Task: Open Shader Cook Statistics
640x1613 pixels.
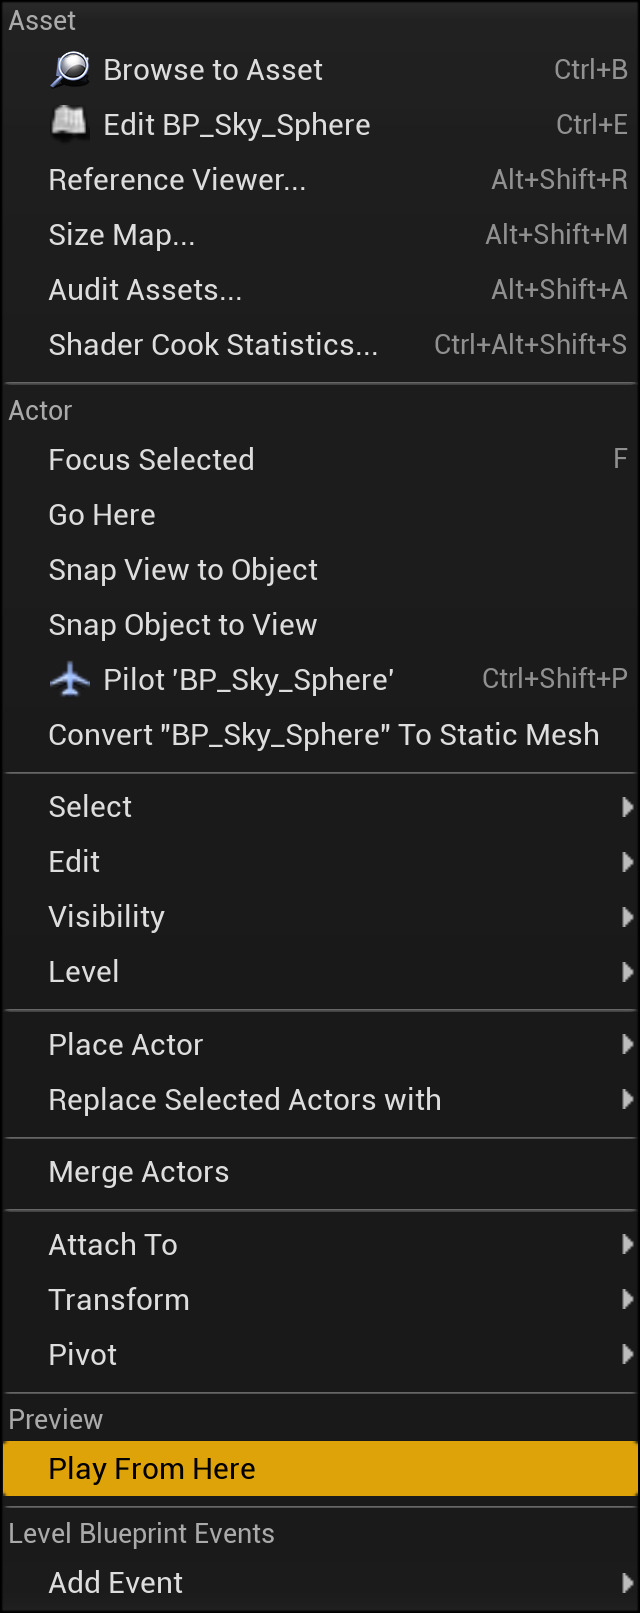Action: coord(213,345)
